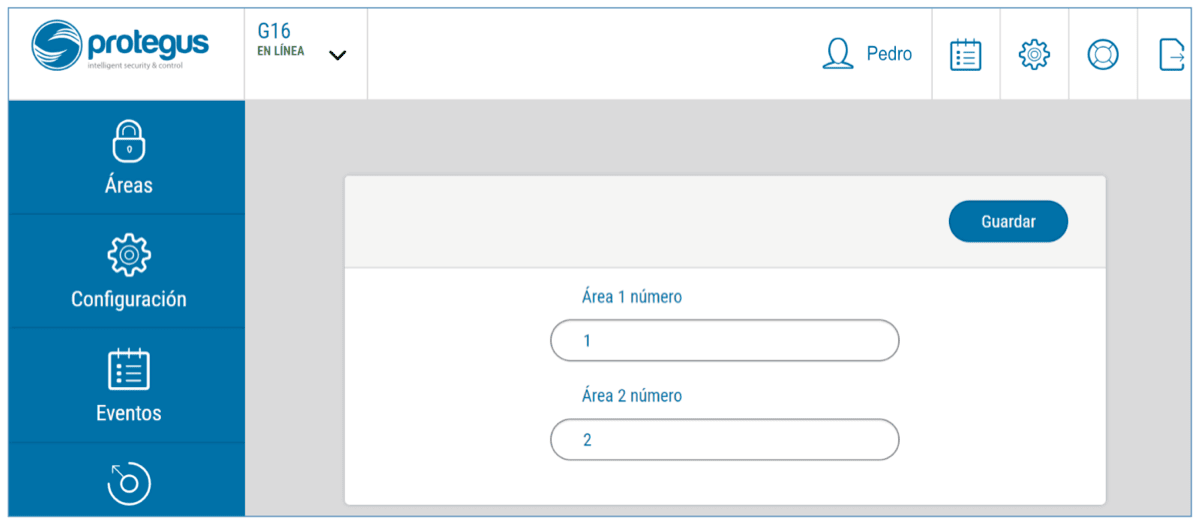
Task: Focus the Área 2 número input field
Action: click(724, 439)
